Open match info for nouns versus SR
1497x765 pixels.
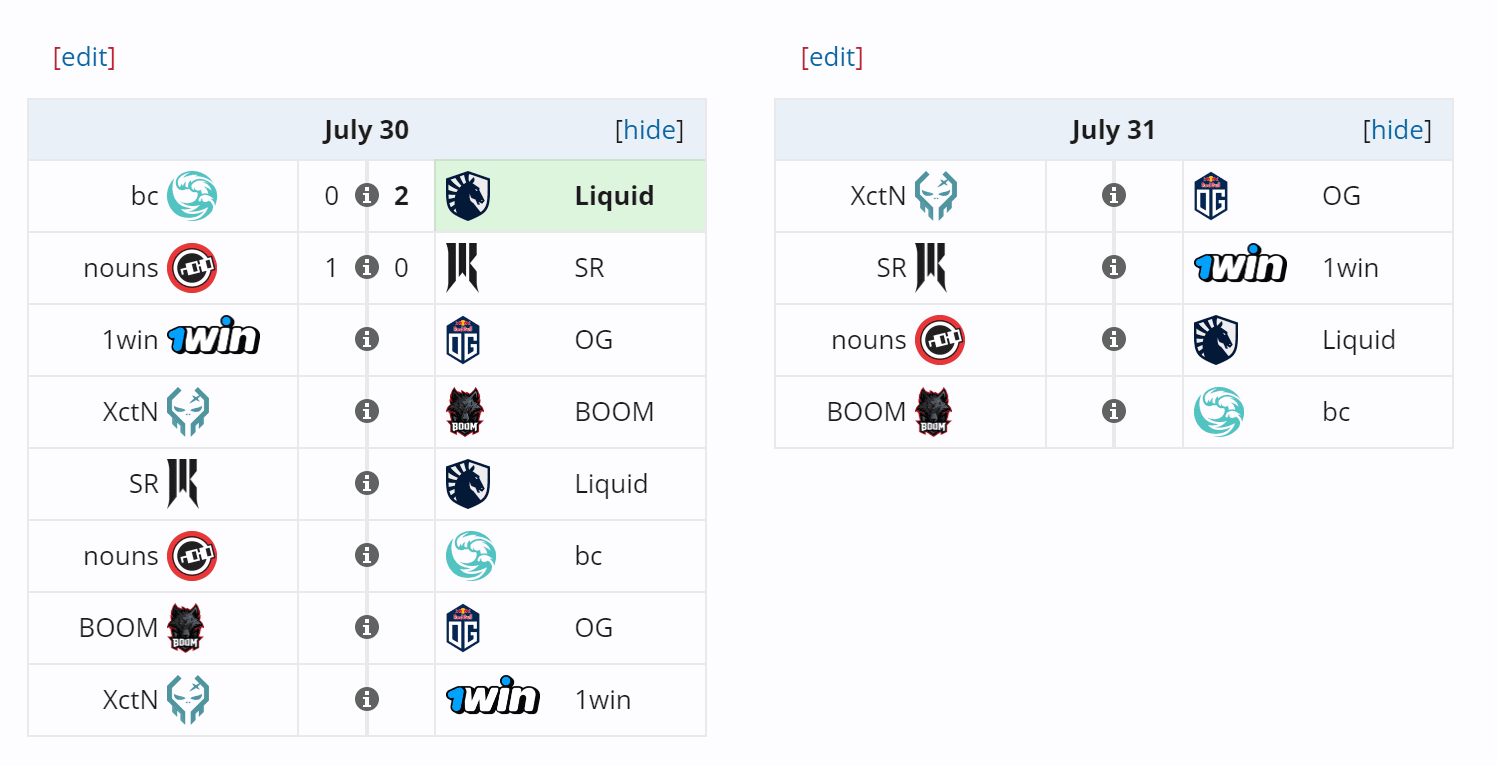click(x=367, y=268)
